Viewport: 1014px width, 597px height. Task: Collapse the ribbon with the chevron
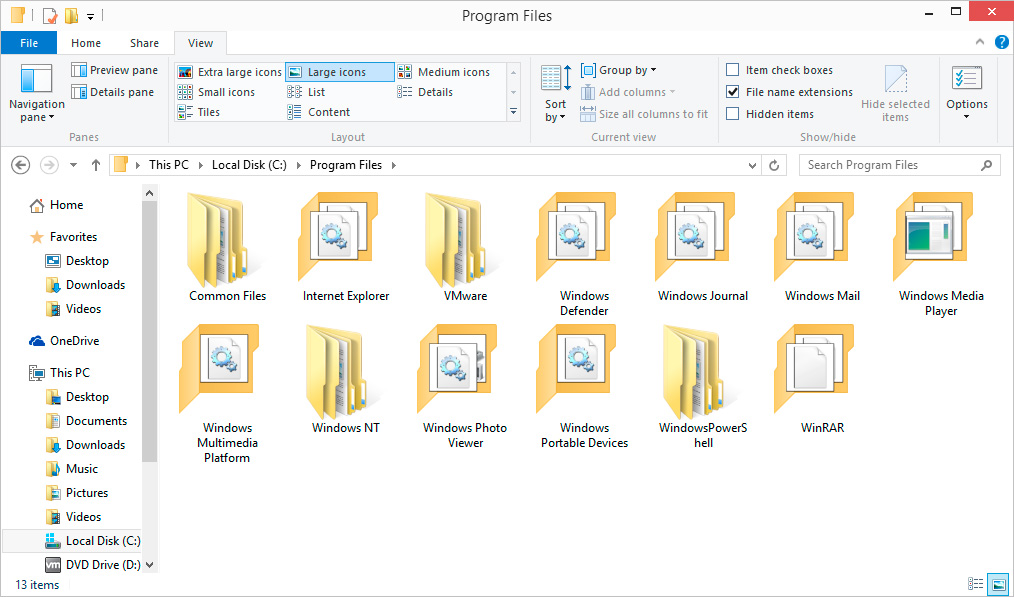[x=980, y=42]
